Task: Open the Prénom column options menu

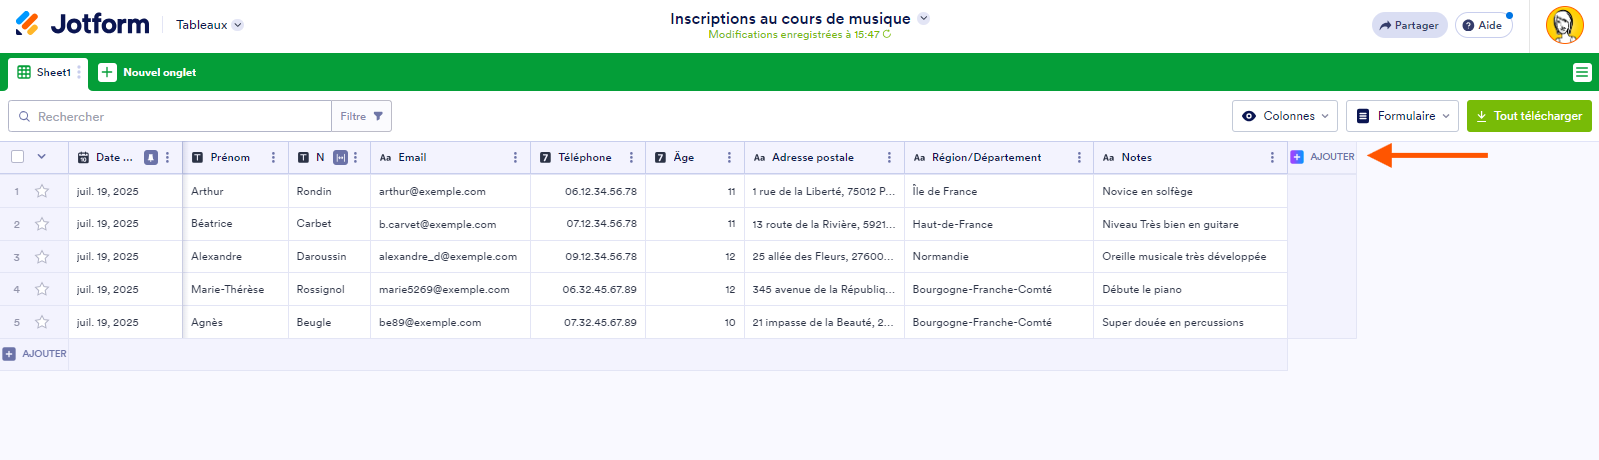Action: (x=273, y=158)
